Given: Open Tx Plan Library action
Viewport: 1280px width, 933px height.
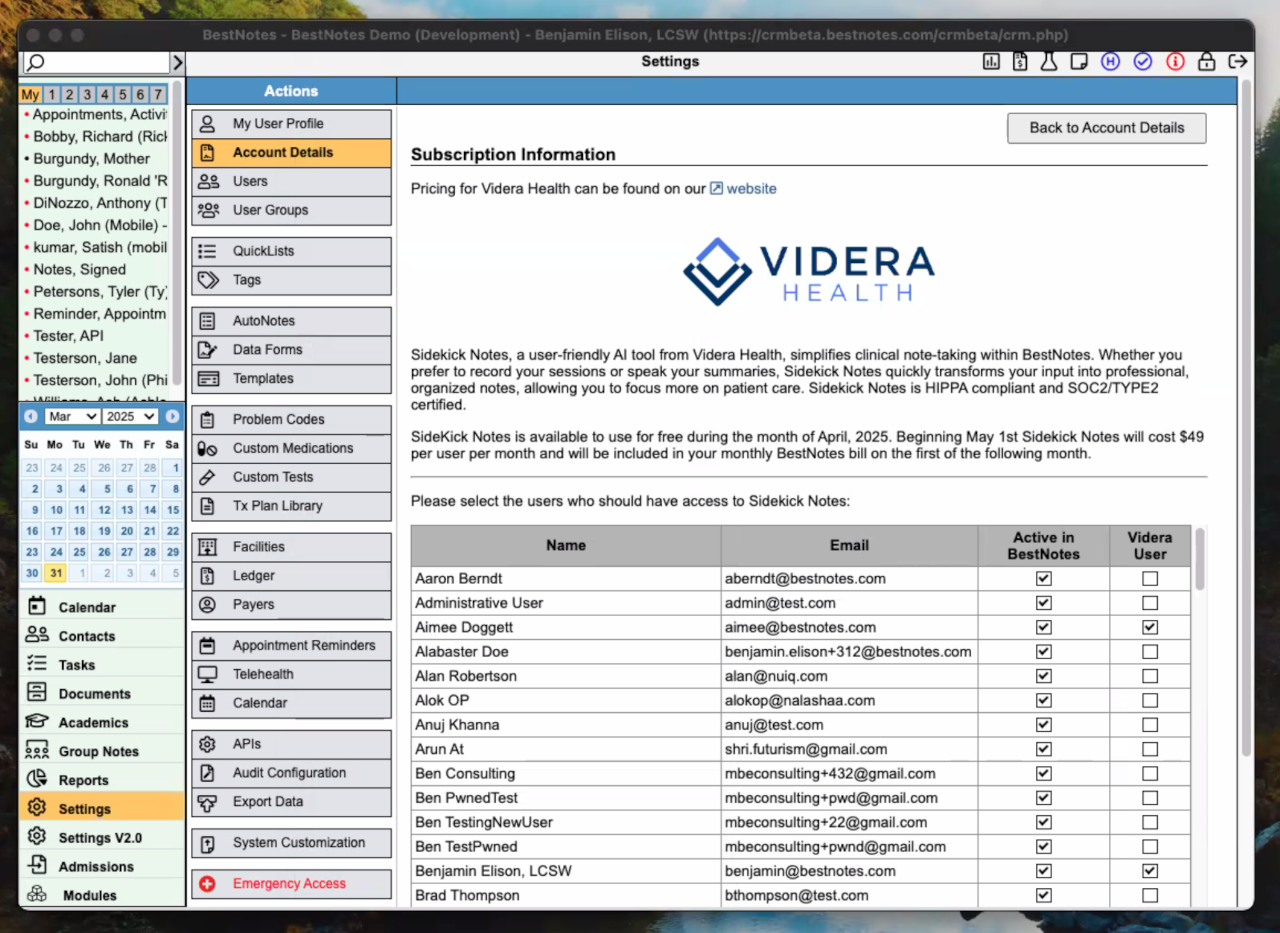Looking at the screenshot, I should (x=291, y=506).
